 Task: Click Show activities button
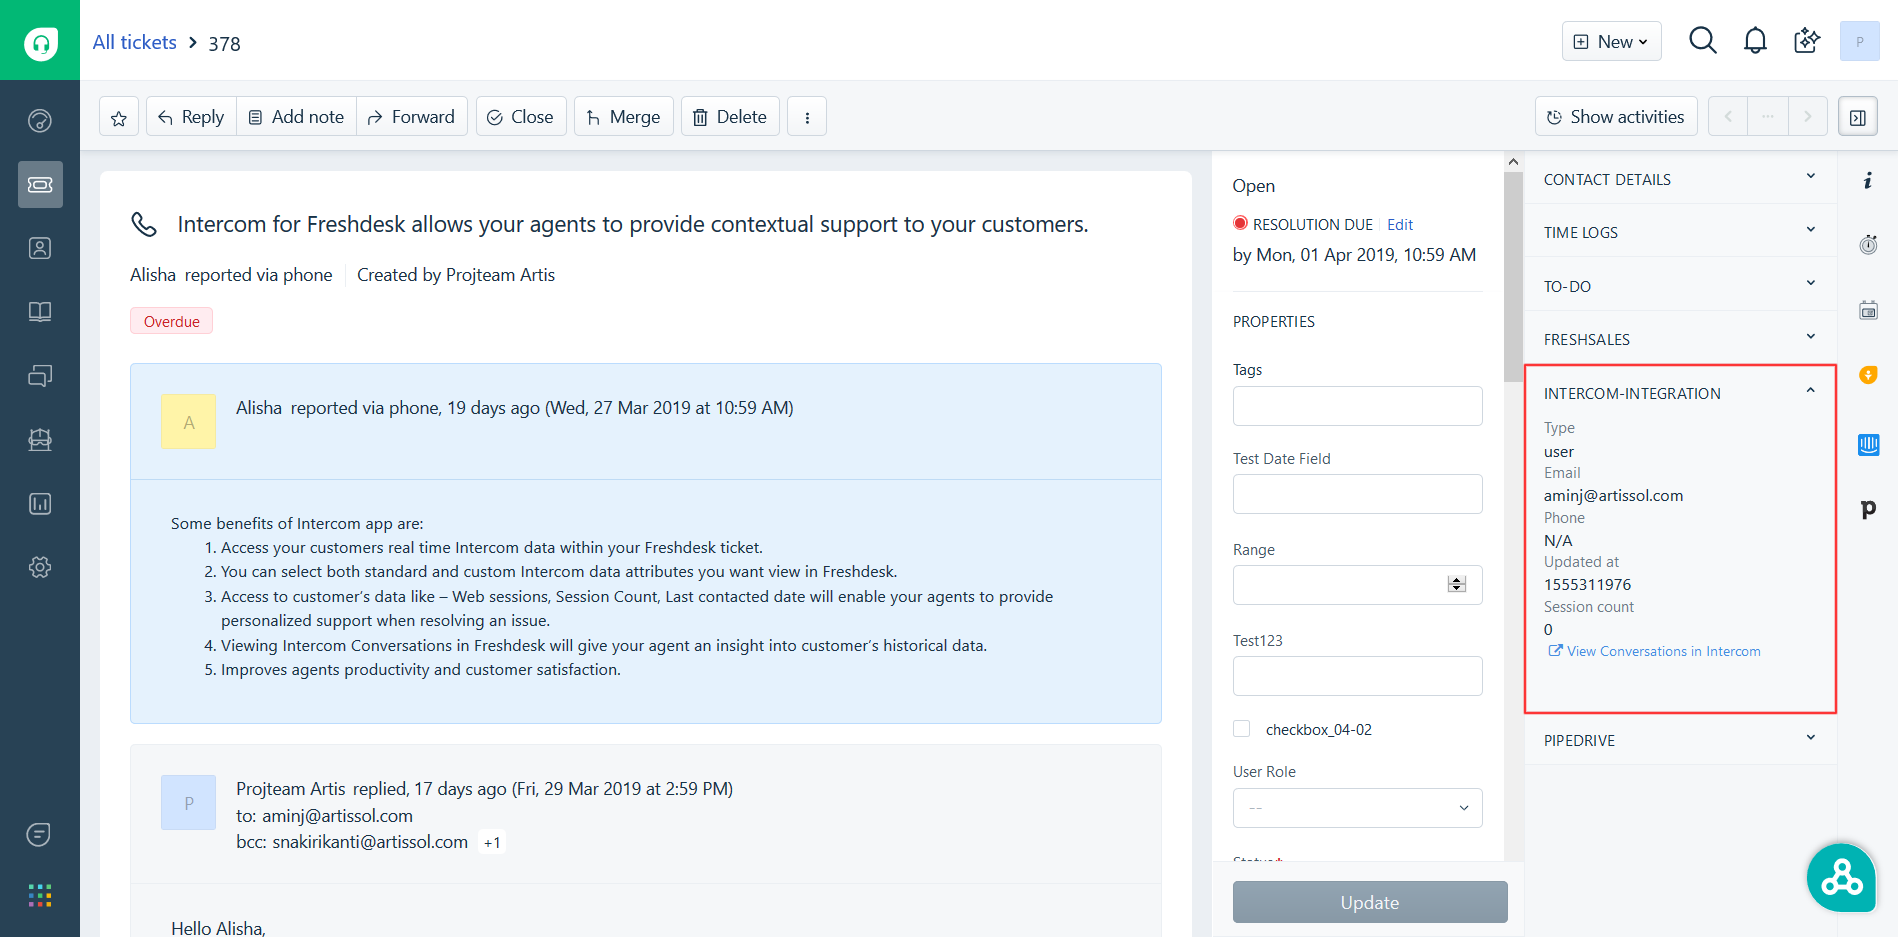point(1616,117)
